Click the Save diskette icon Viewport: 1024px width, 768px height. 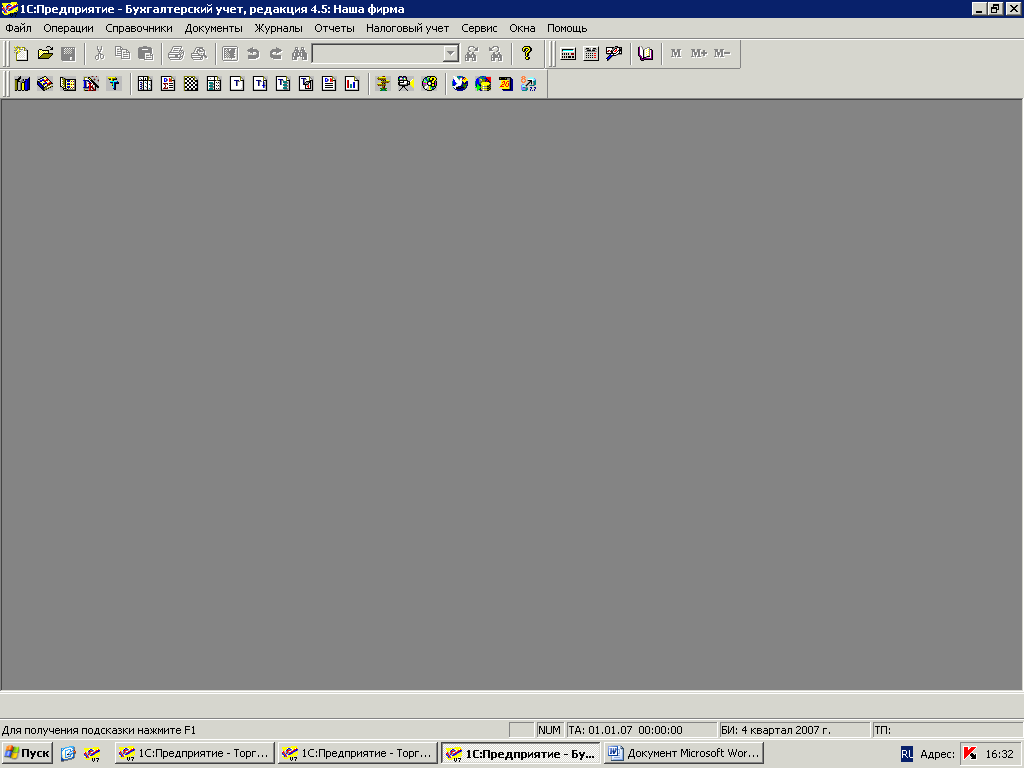[68, 54]
